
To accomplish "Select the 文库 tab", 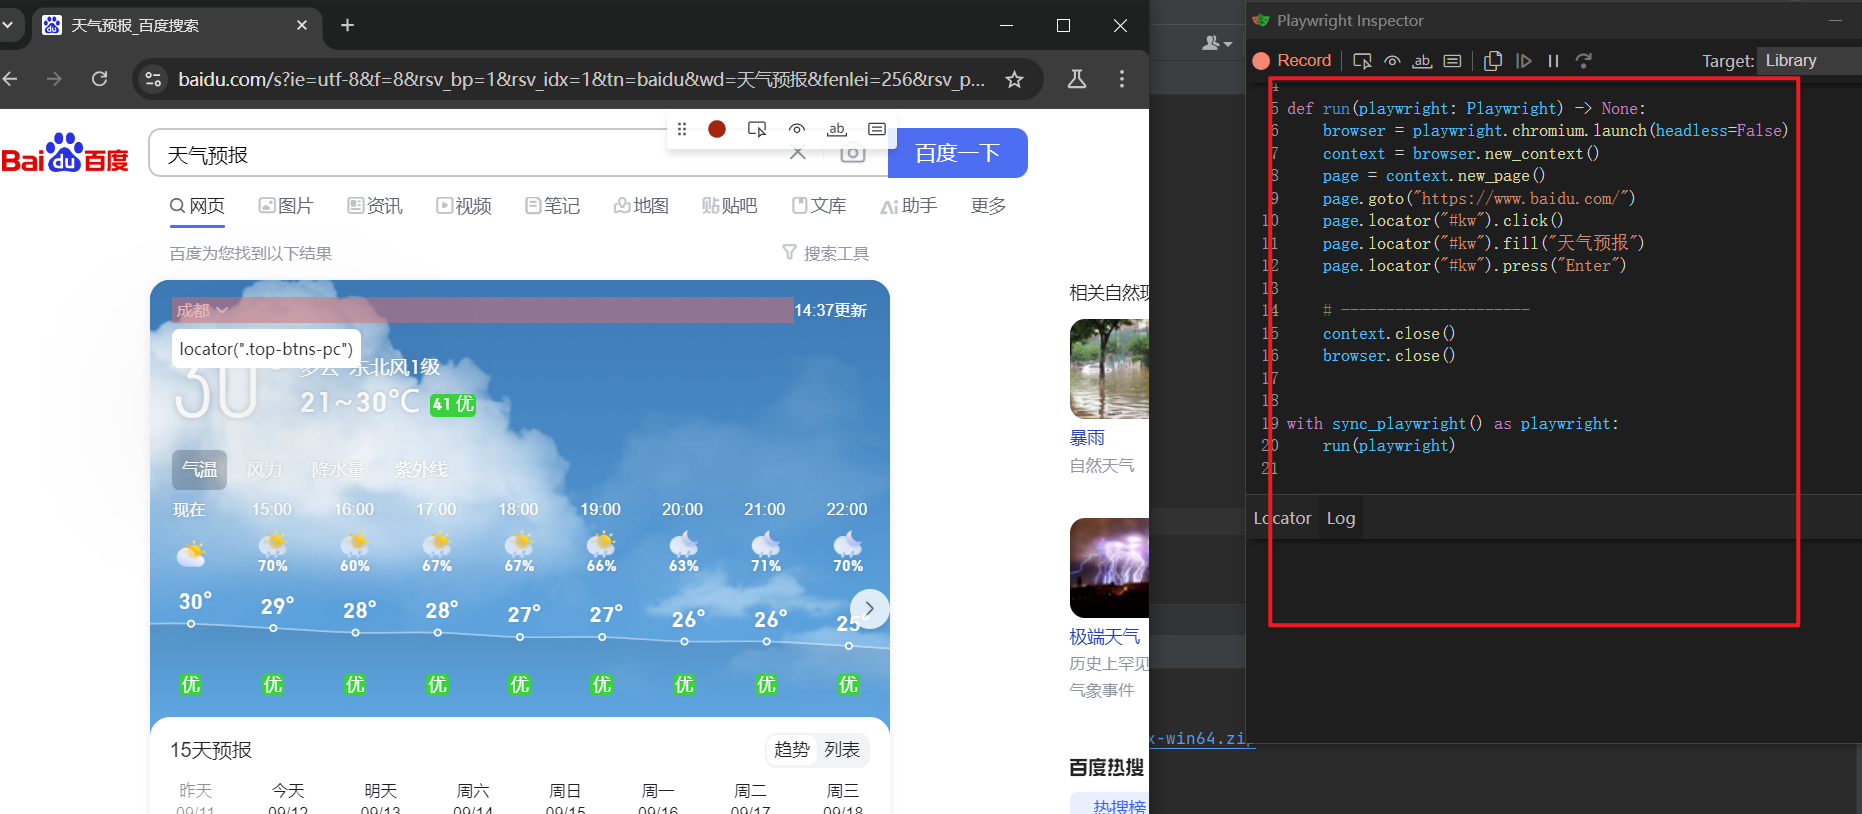I will [x=819, y=206].
